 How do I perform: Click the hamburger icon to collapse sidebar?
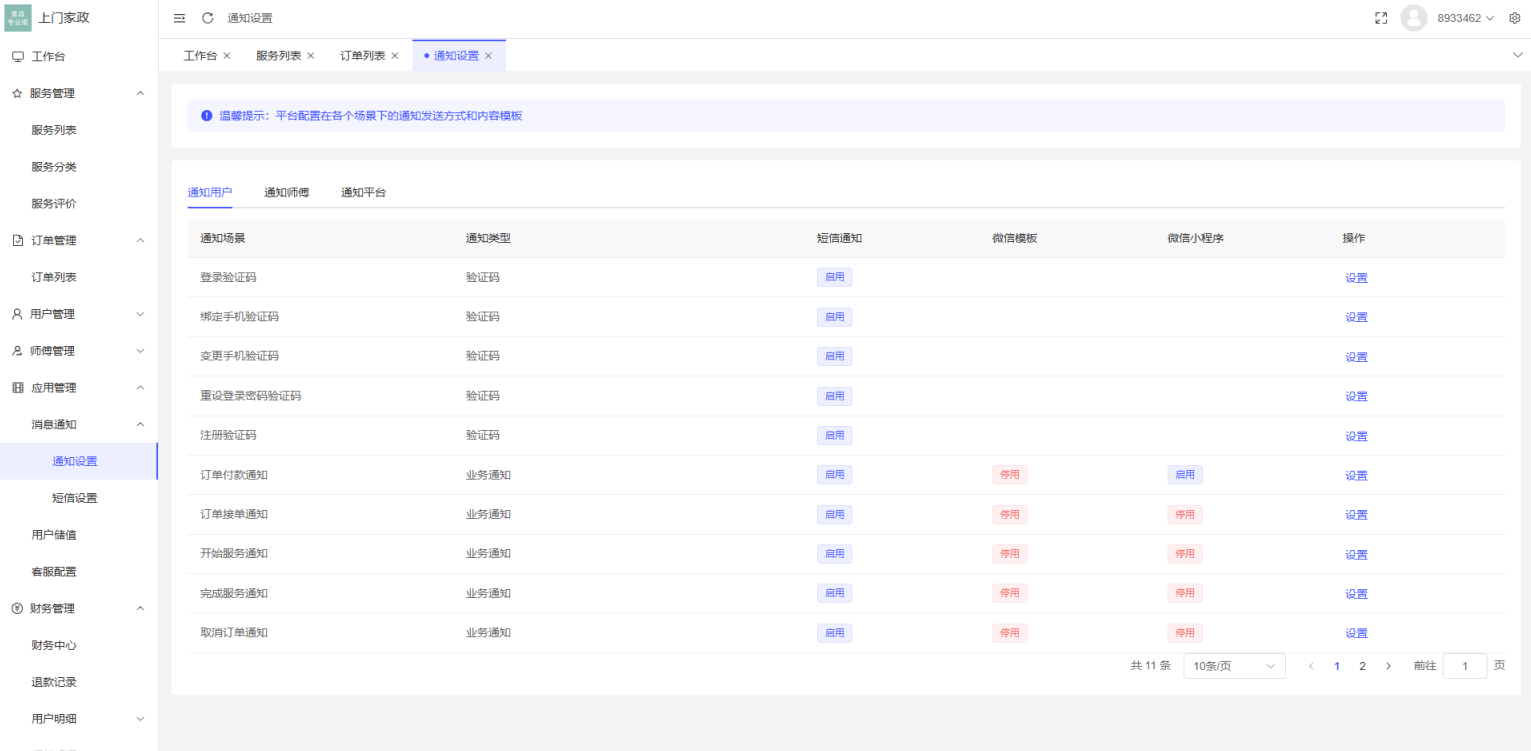coord(179,17)
